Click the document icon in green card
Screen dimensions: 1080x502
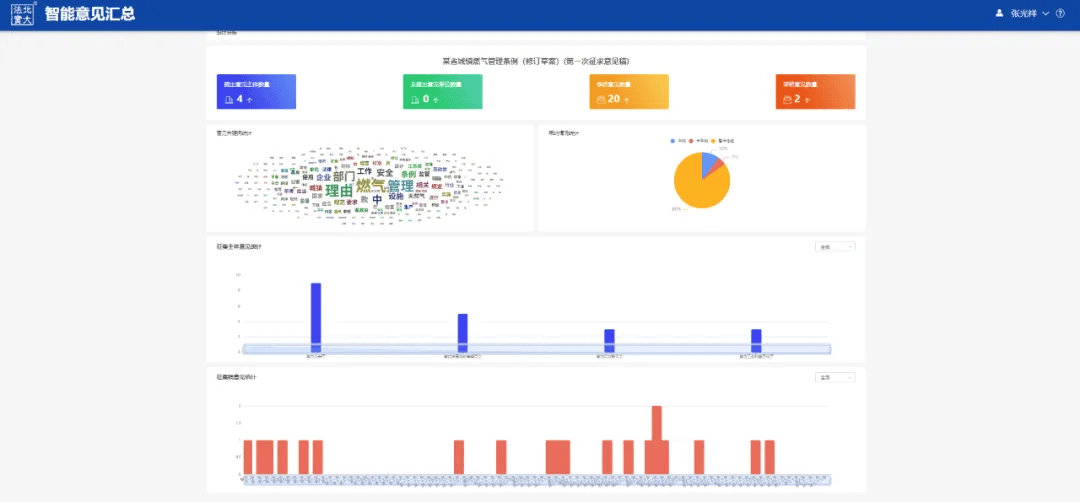click(415, 99)
